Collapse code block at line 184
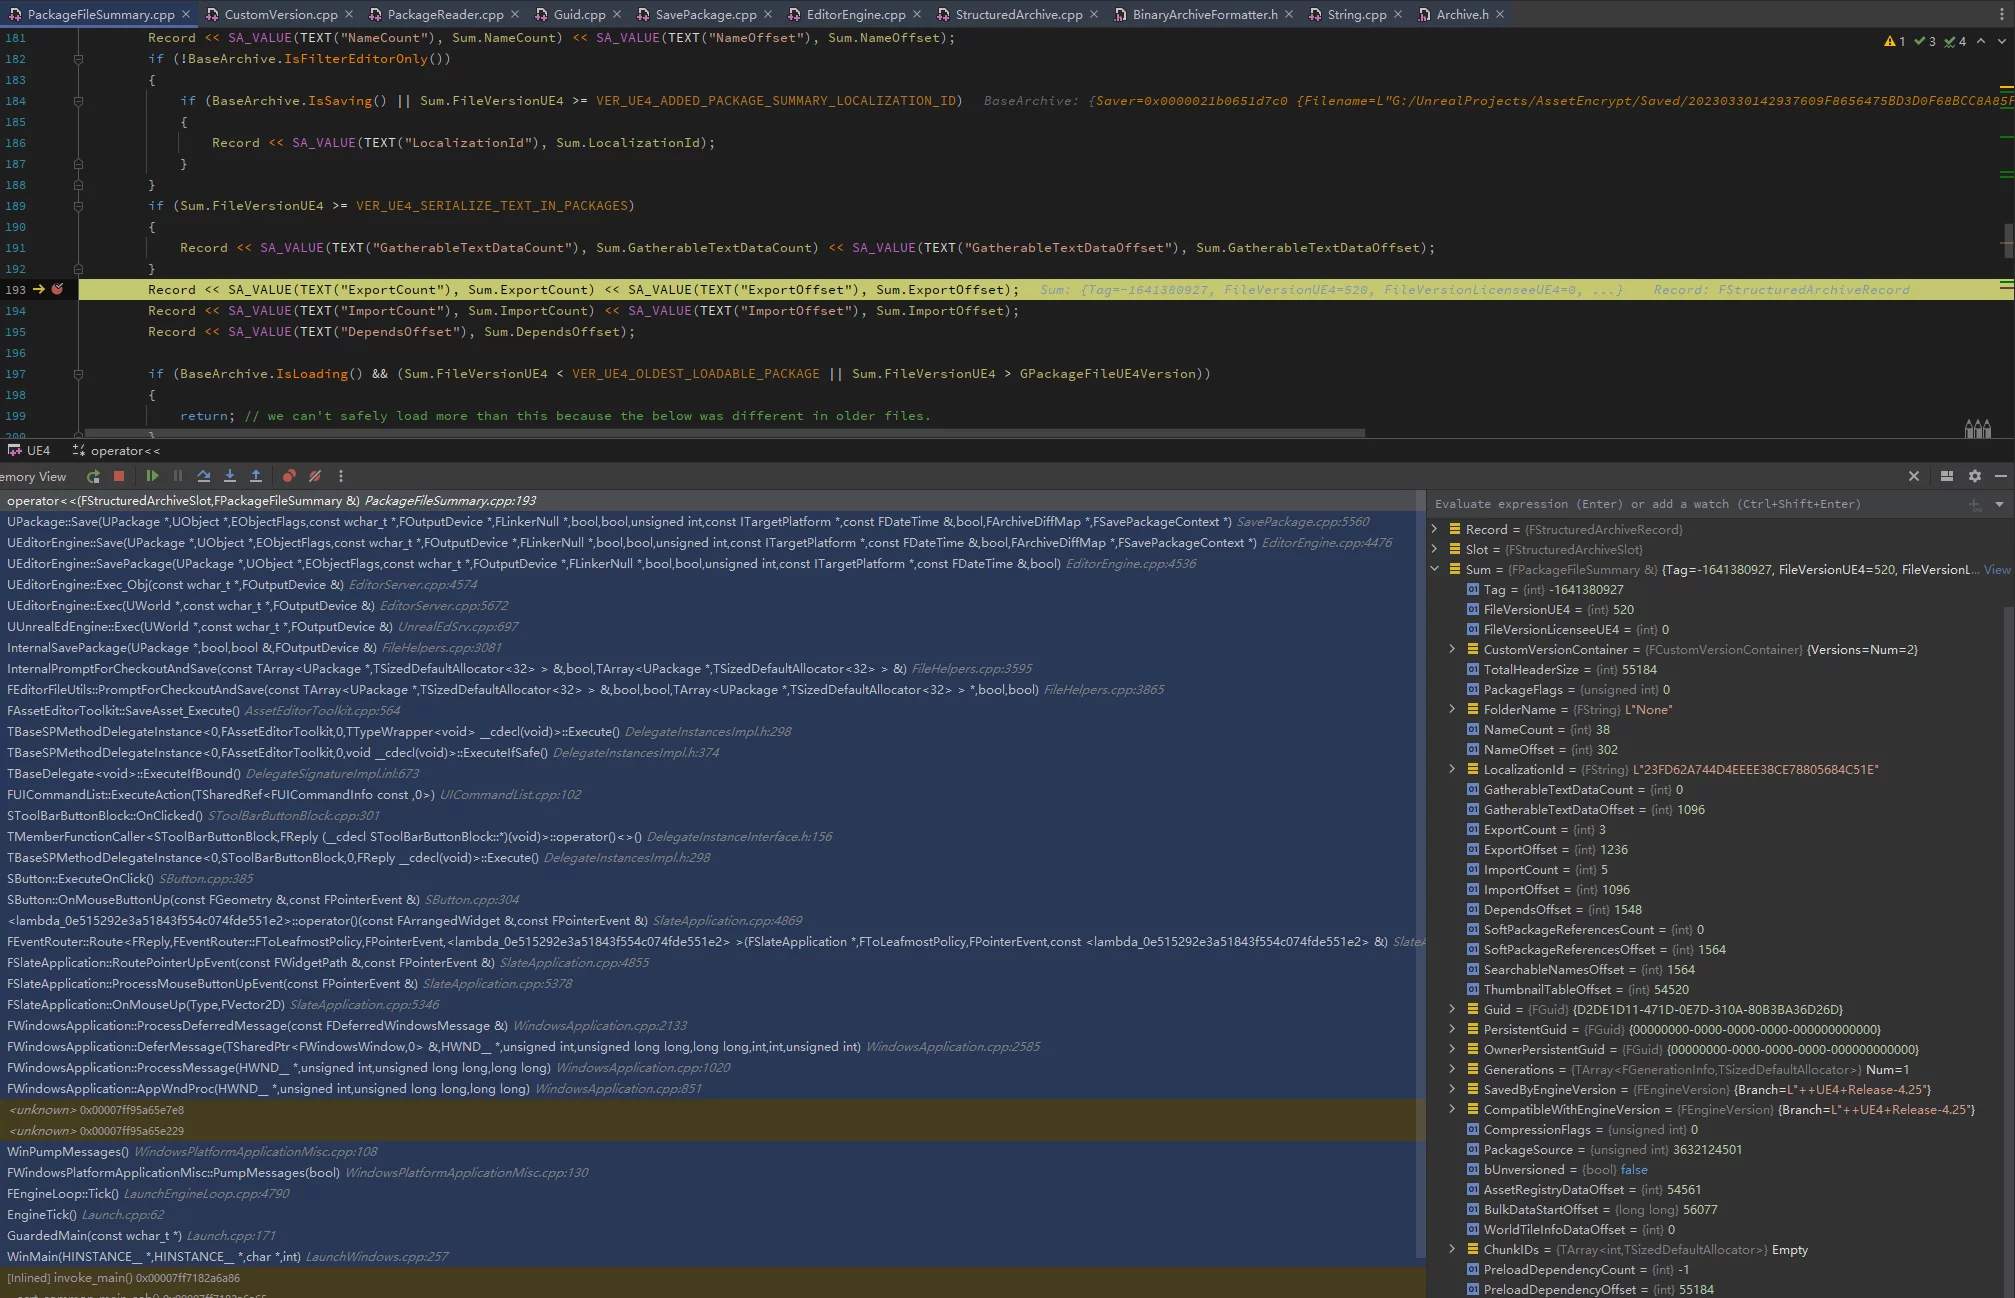 [x=78, y=101]
